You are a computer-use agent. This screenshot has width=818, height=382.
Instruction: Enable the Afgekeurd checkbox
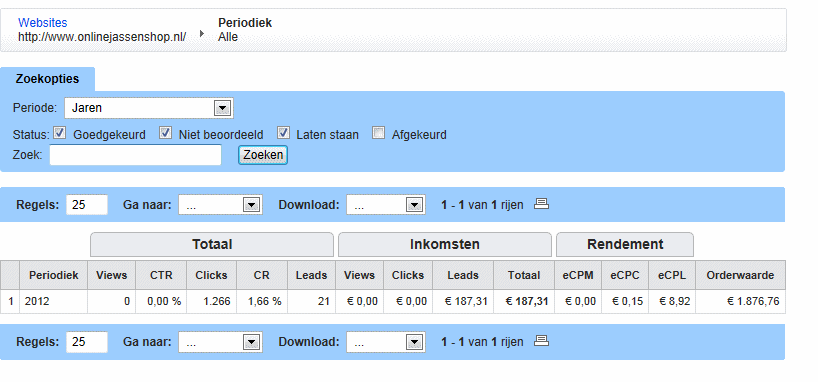pyautogui.click(x=379, y=133)
